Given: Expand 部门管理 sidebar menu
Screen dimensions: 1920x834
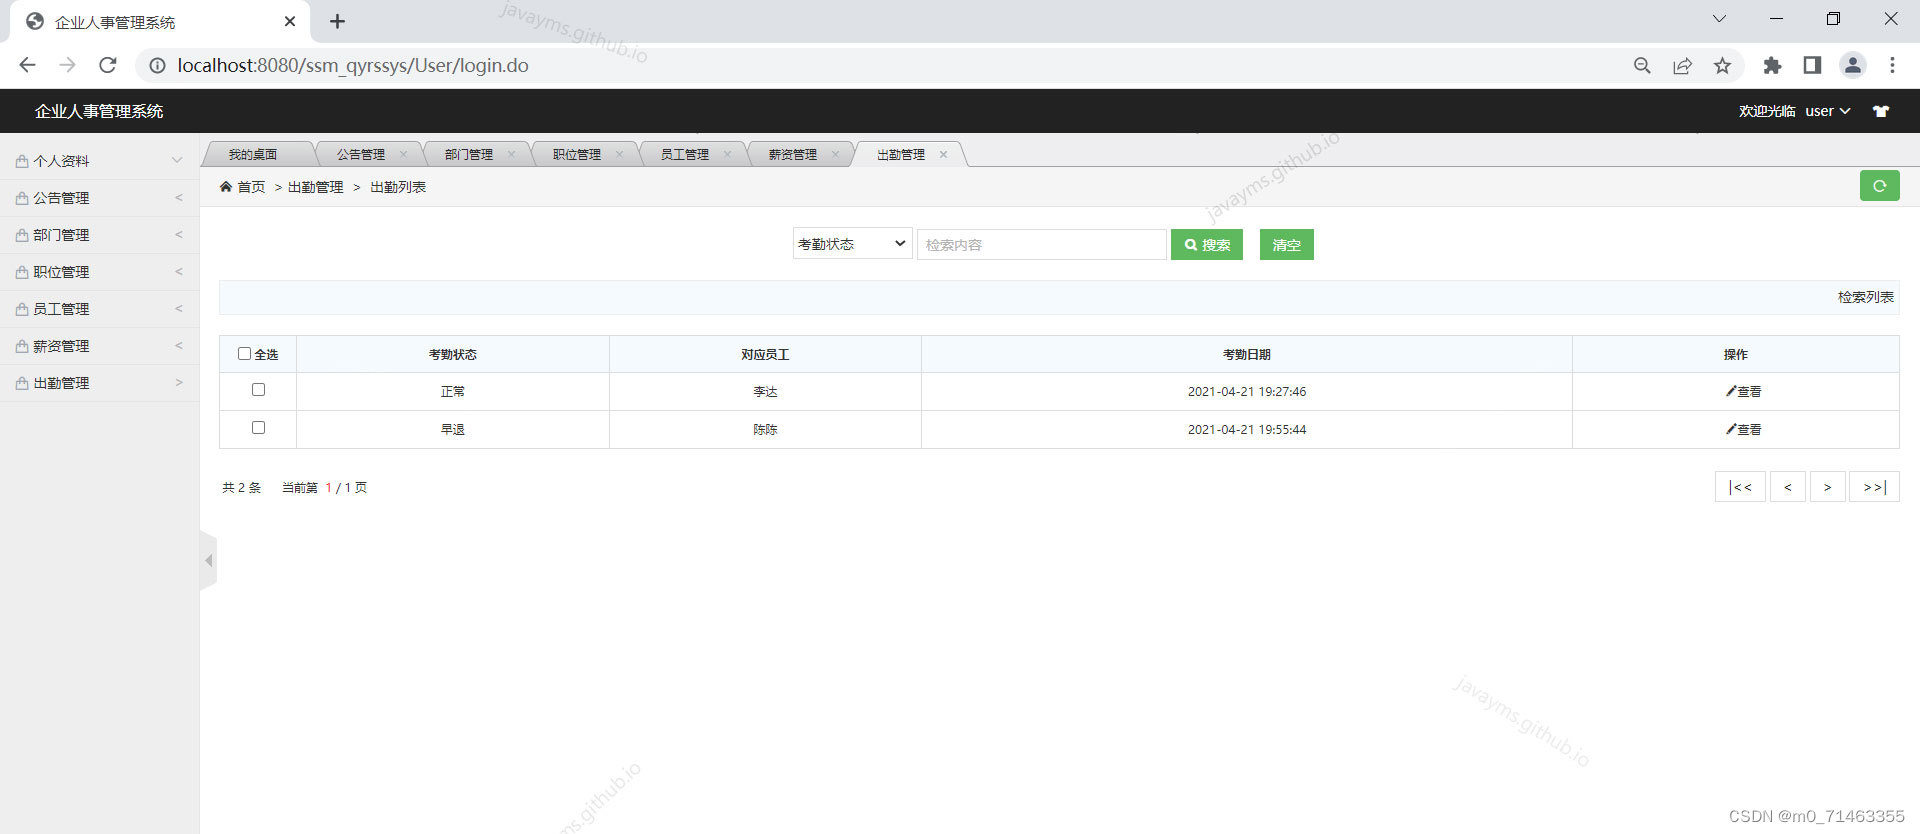Looking at the screenshot, I should (x=100, y=235).
